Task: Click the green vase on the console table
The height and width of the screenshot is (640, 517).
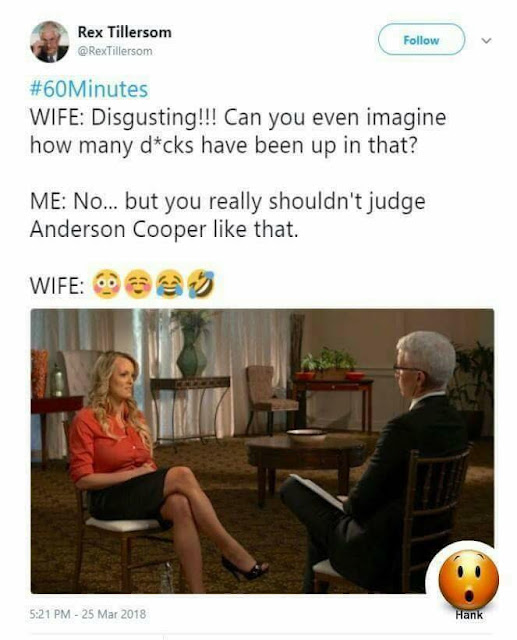Action: pyautogui.click(x=193, y=353)
